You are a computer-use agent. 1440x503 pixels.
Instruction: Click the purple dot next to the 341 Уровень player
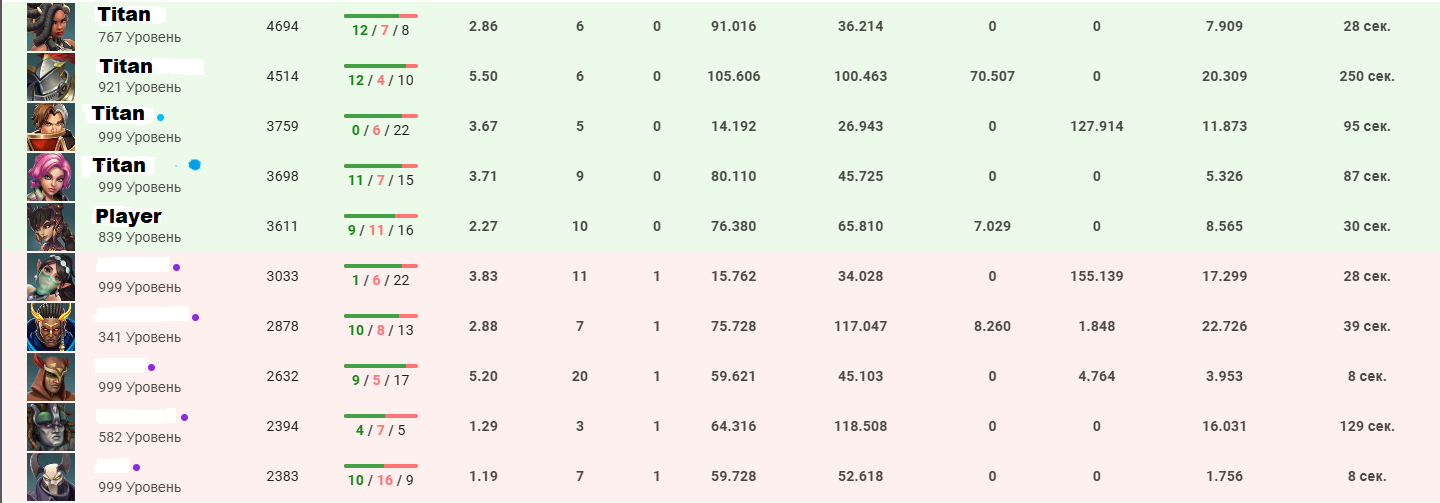click(195, 317)
